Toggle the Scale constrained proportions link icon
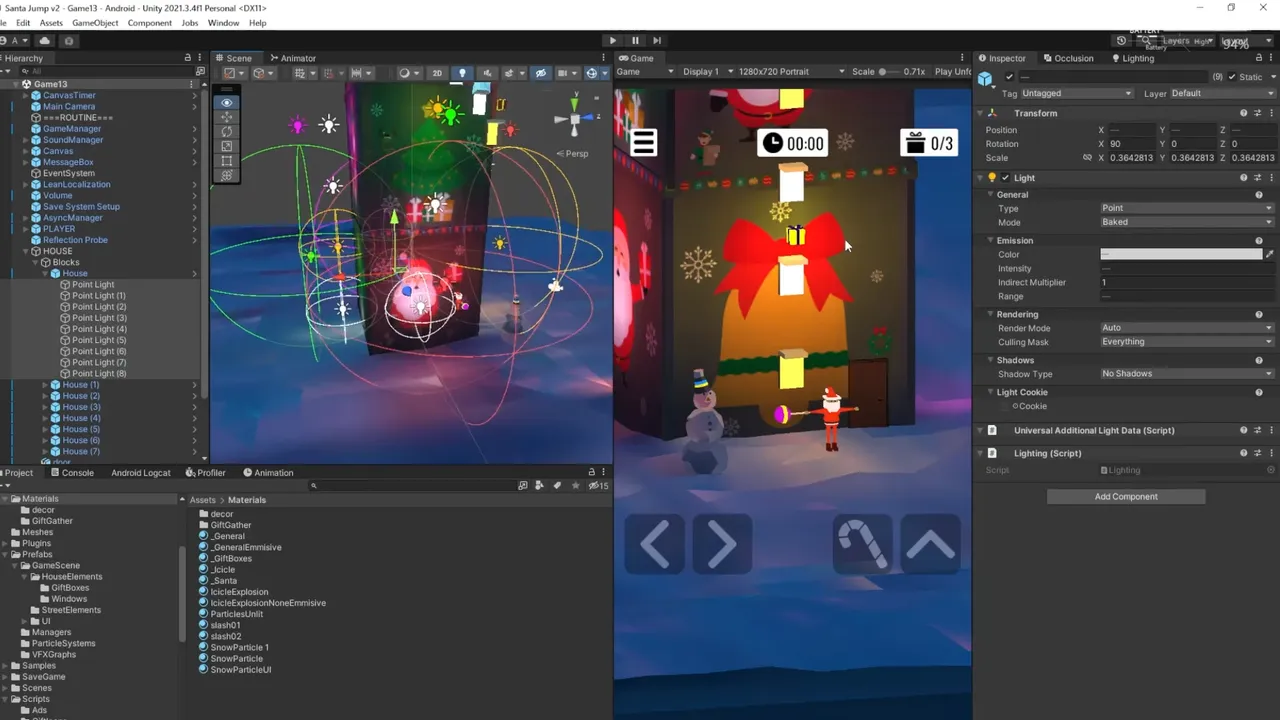Image resolution: width=1280 pixels, height=720 pixels. pos(1087,158)
